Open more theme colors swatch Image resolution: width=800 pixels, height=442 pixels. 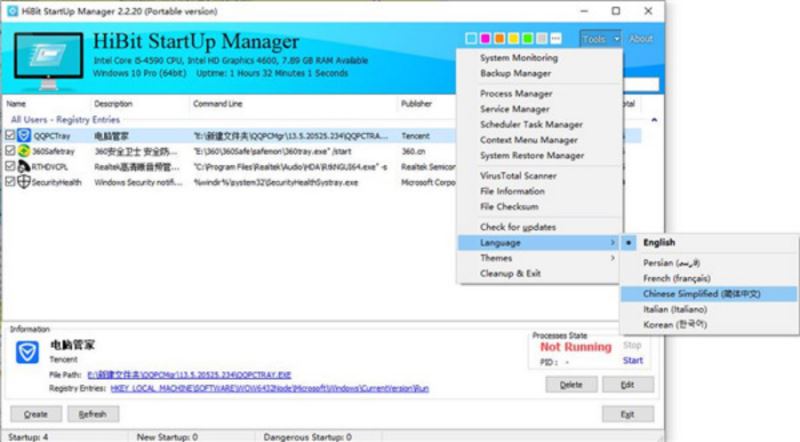pyautogui.click(x=556, y=38)
